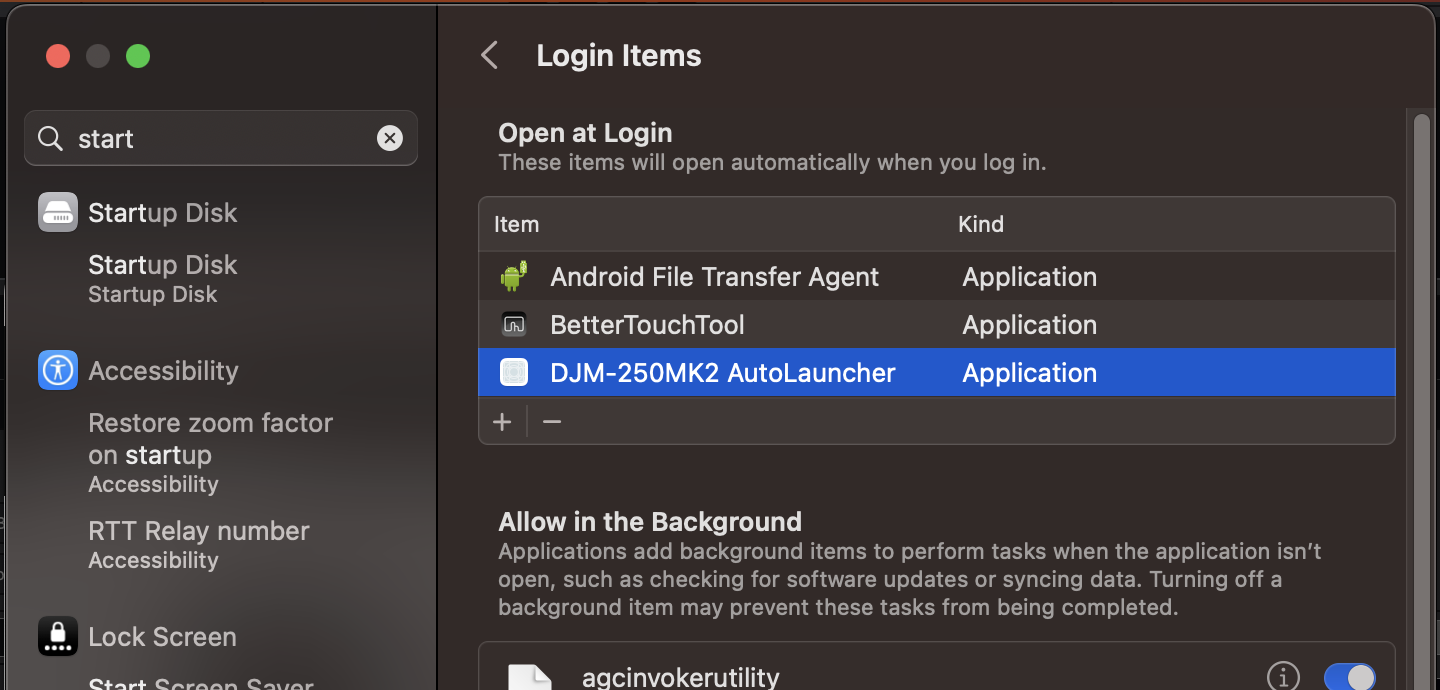Click the Accessibility sidebar icon

click(x=58, y=370)
